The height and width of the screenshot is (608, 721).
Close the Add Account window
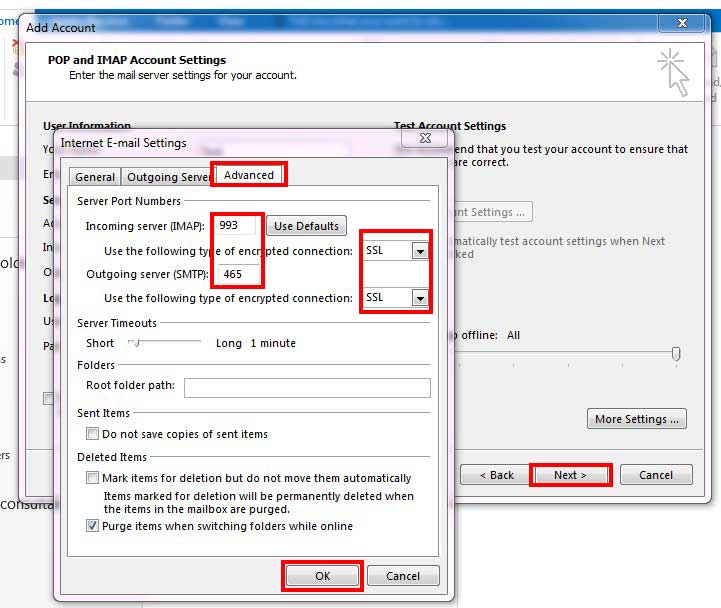point(681,25)
